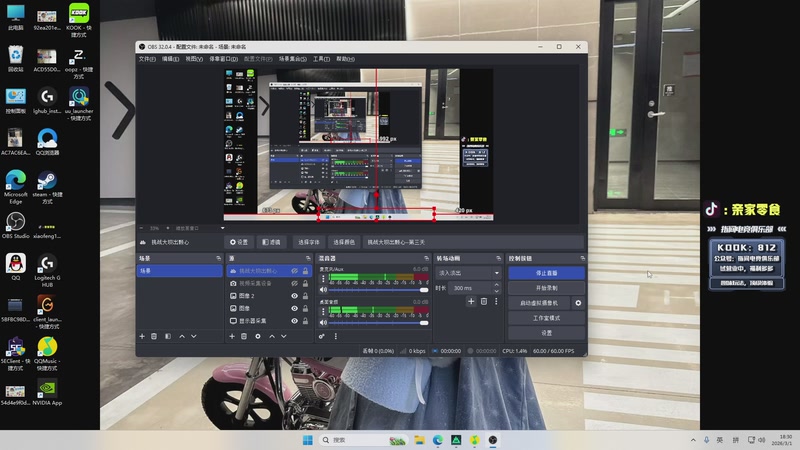Open source properties gear in the 源 panel toolbar
Viewport: 800px width, 450px height.
[x=258, y=336]
